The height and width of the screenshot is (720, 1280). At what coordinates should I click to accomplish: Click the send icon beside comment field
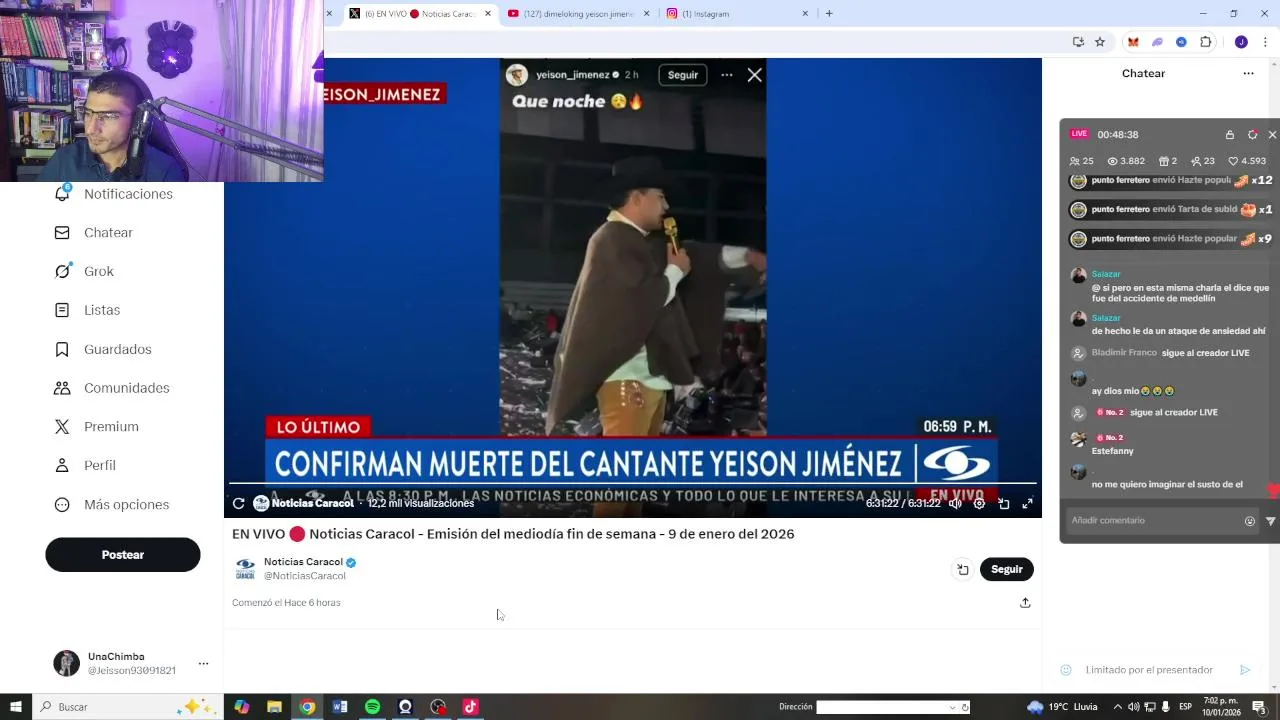[1271, 521]
